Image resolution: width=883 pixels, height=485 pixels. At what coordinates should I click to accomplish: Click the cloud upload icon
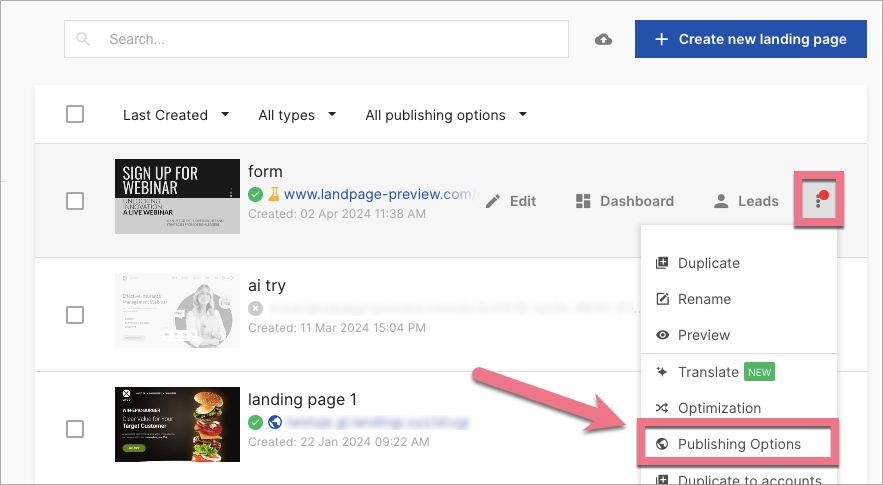pyautogui.click(x=603, y=40)
